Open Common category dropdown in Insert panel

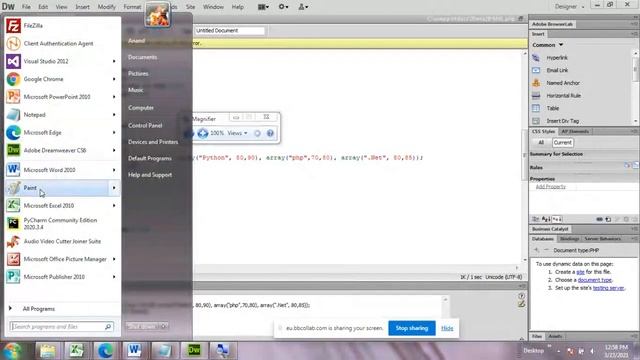pyautogui.click(x=548, y=45)
